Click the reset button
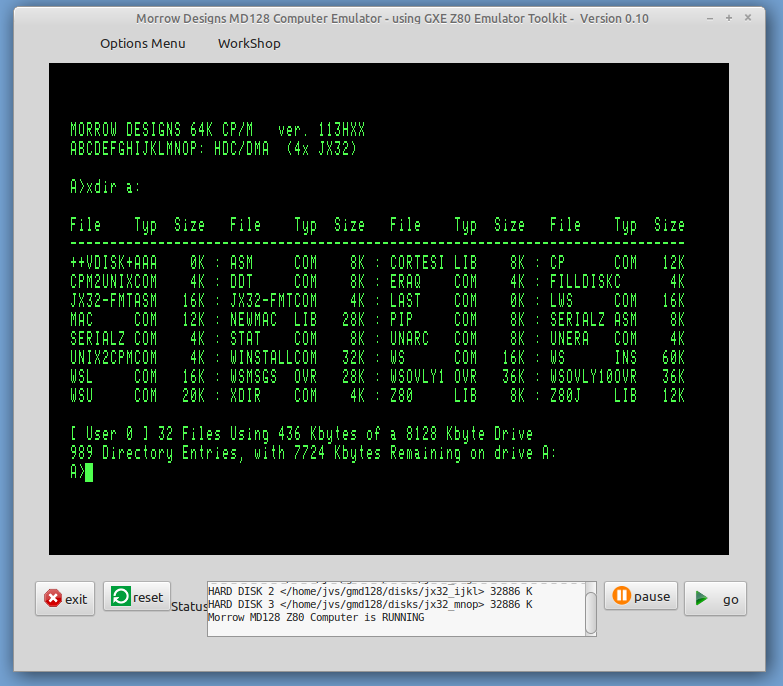Screen dimensions: 783x686 coord(137,597)
